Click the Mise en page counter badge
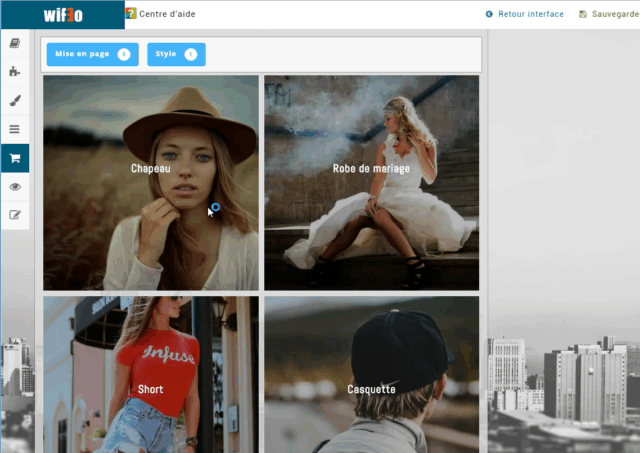Screen dimensions: 640x453 (124, 54)
